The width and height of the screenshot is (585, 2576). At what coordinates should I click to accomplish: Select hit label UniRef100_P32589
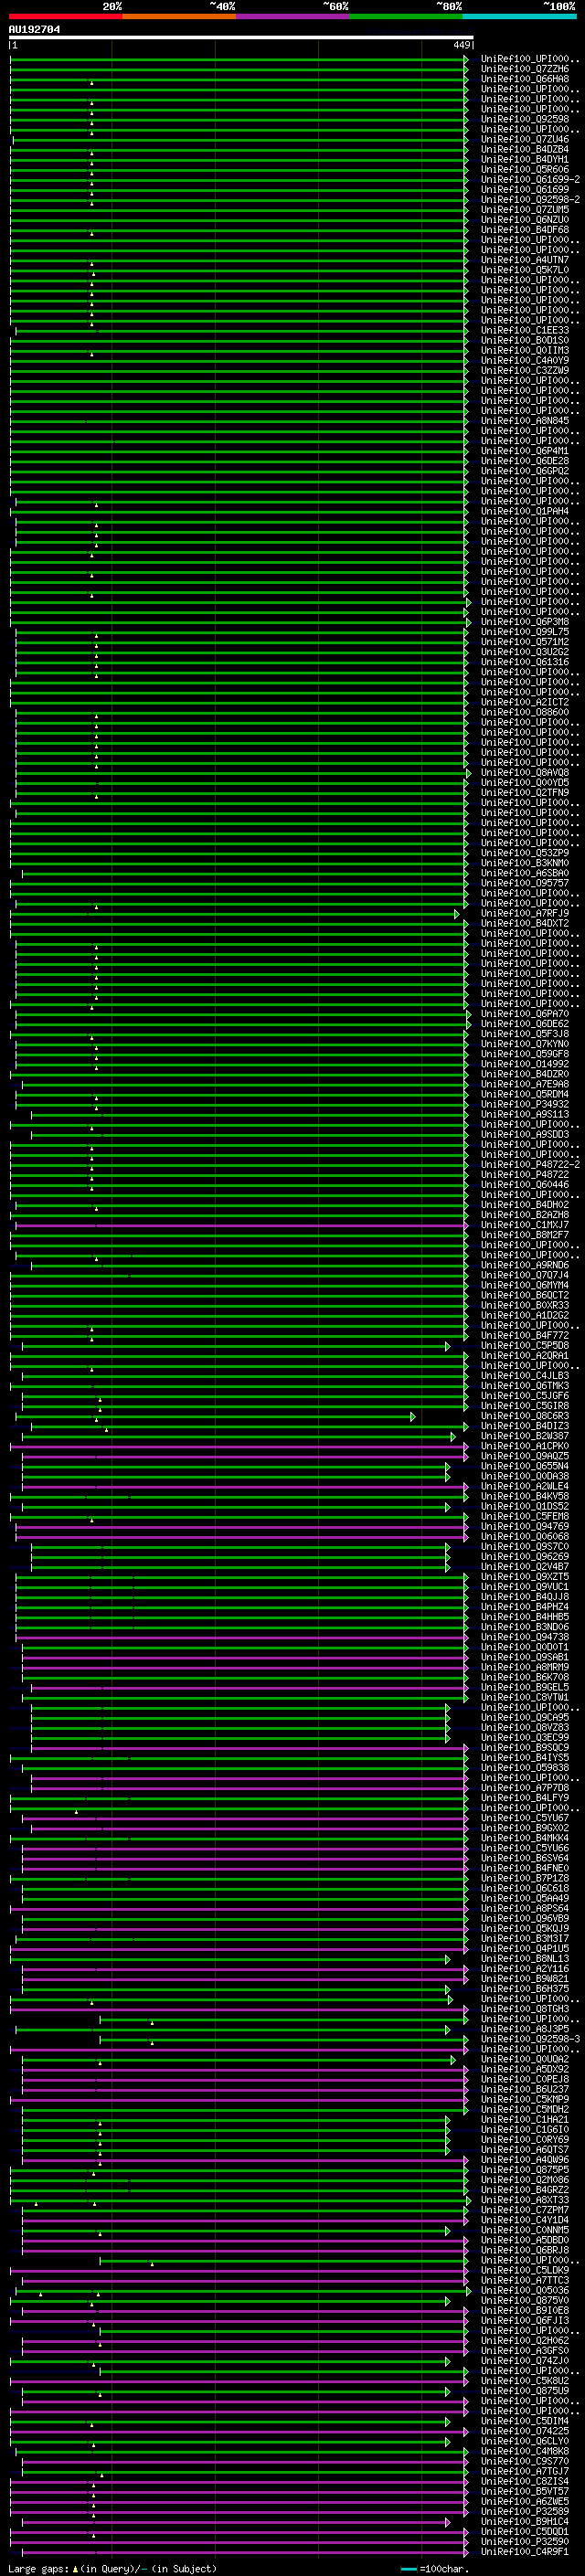click(x=525, y=2512)
